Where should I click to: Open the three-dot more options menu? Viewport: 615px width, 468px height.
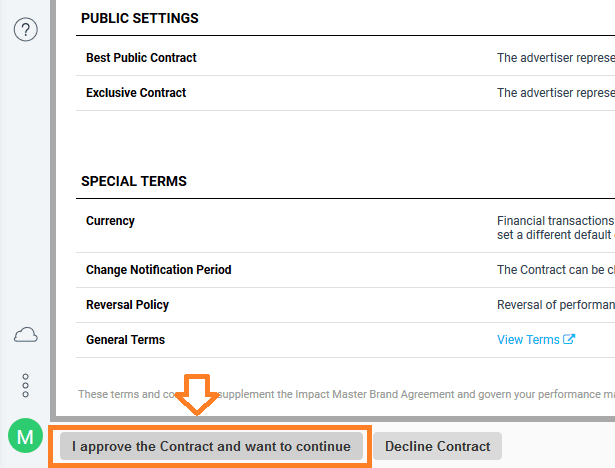(25, 385)
